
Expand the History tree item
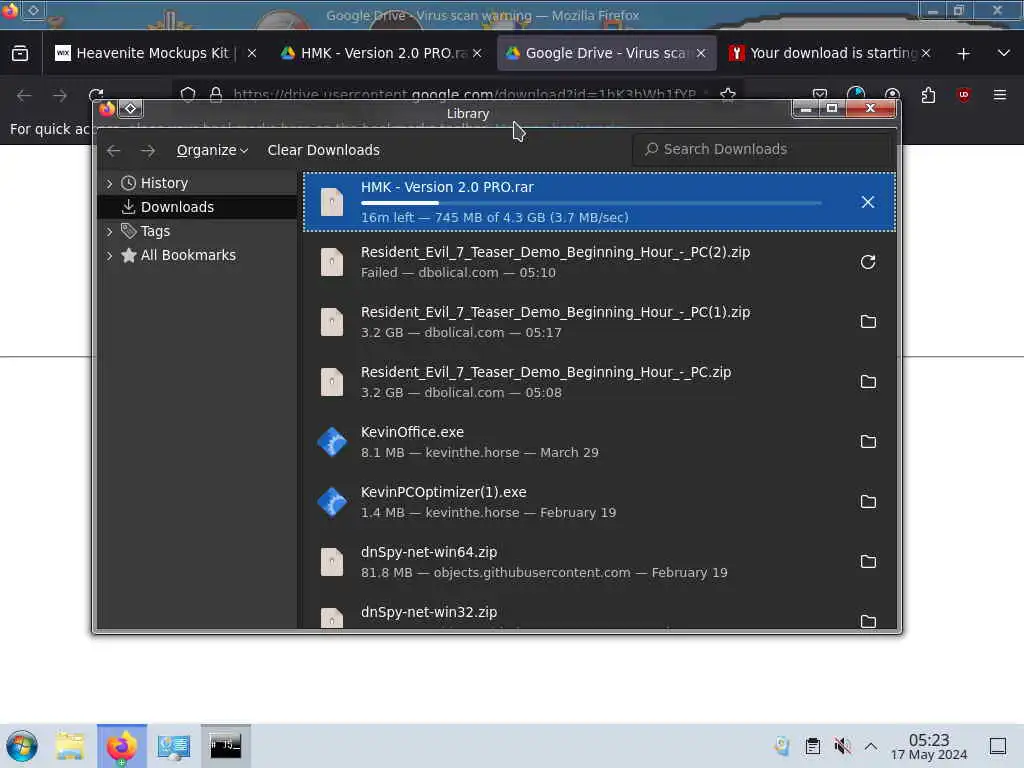coord(109,184)
